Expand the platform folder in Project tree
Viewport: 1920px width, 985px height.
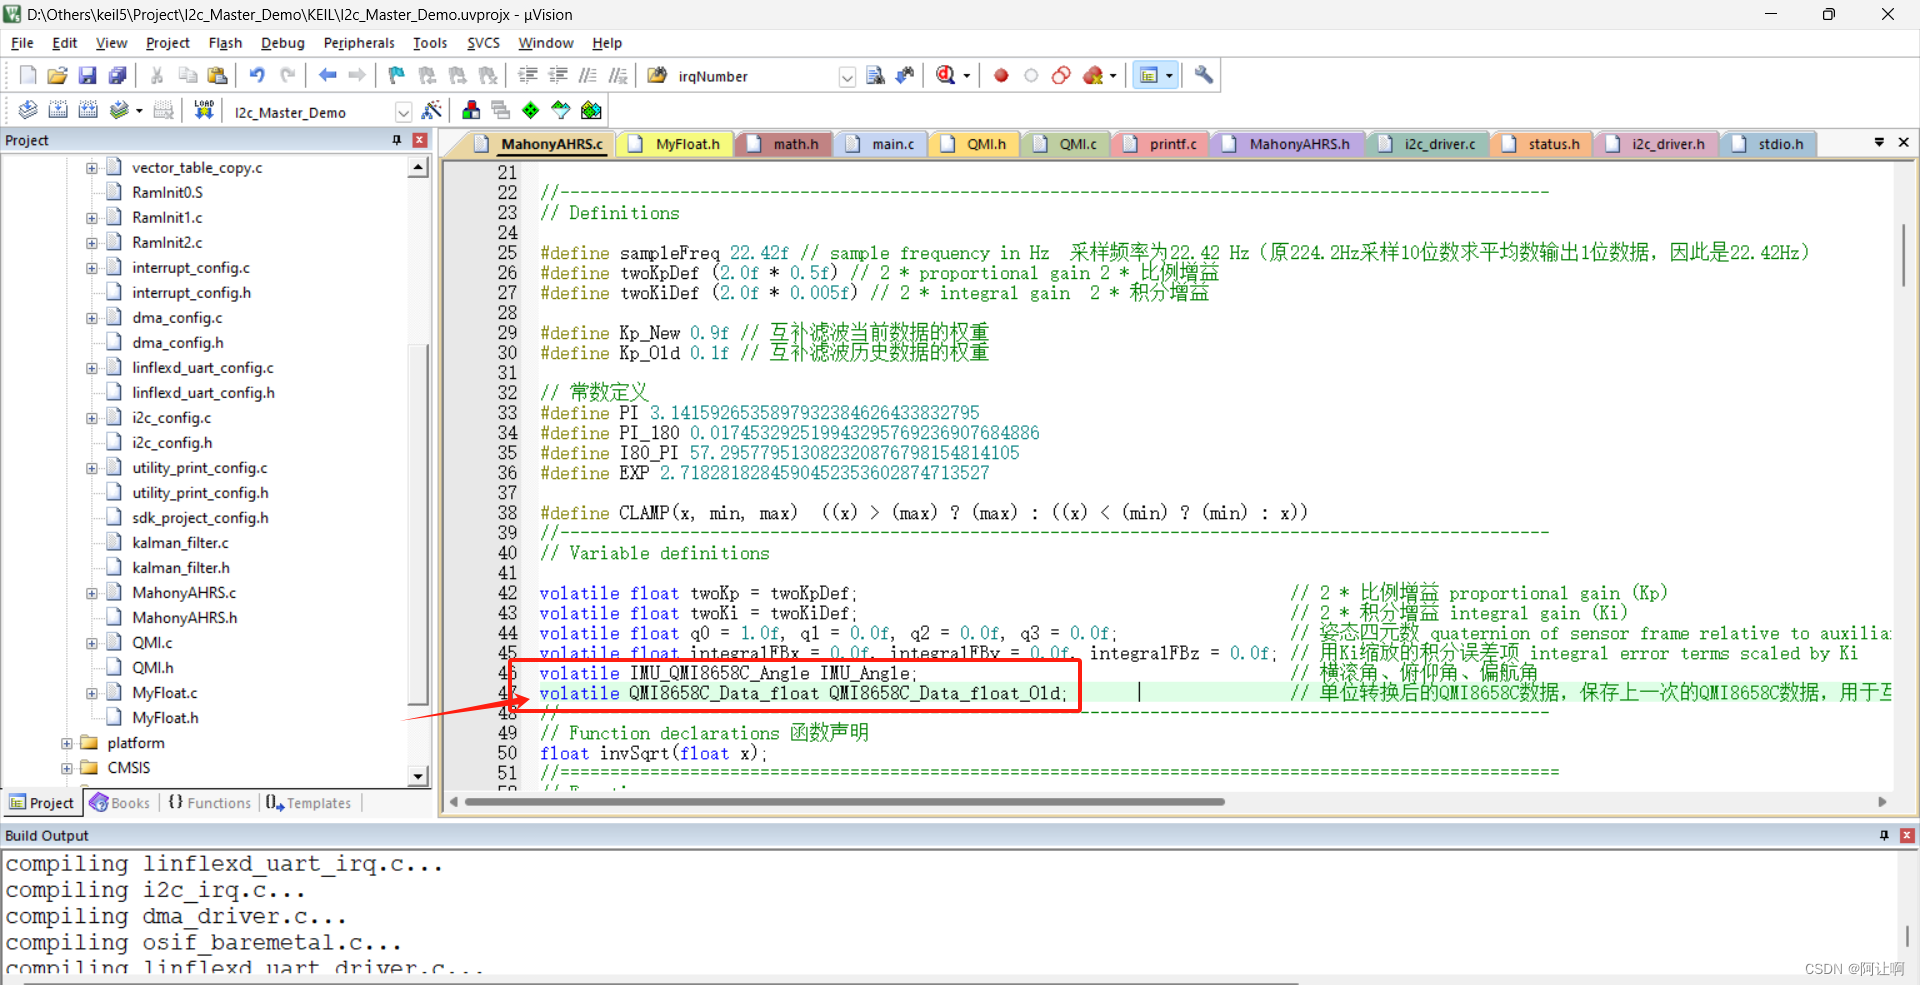pyautogui.click(x=66, y=742)
